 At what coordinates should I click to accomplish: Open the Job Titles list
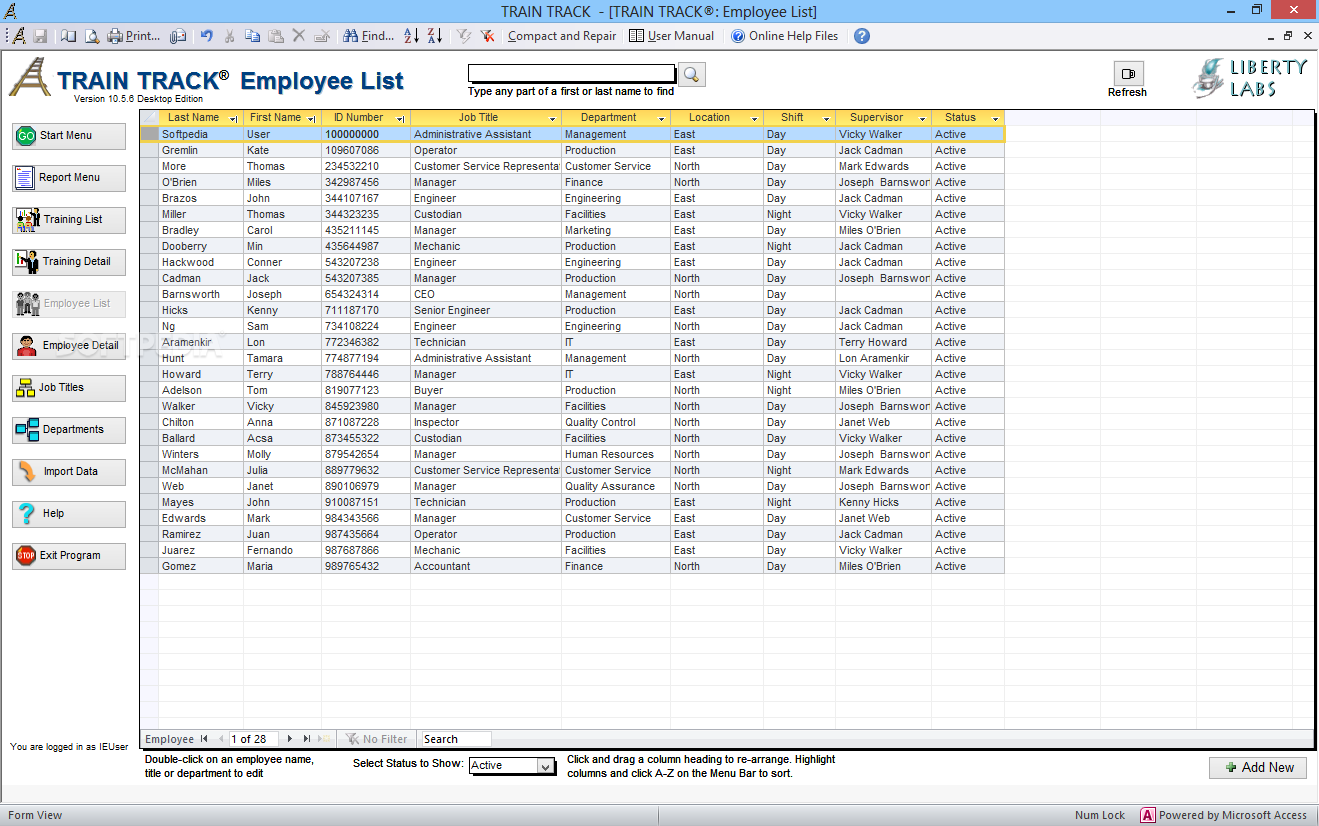[69, 388]
